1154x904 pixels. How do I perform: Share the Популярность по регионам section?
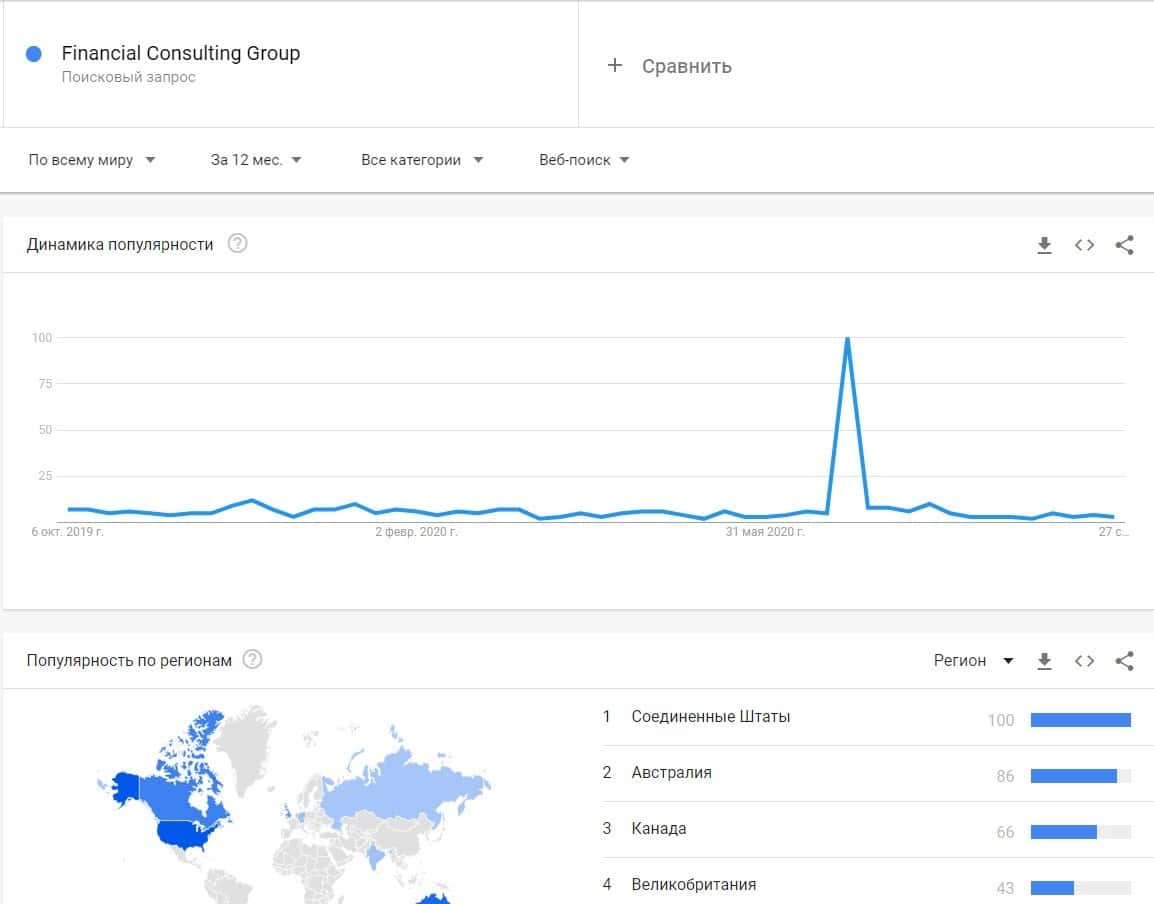[1124, 661]
